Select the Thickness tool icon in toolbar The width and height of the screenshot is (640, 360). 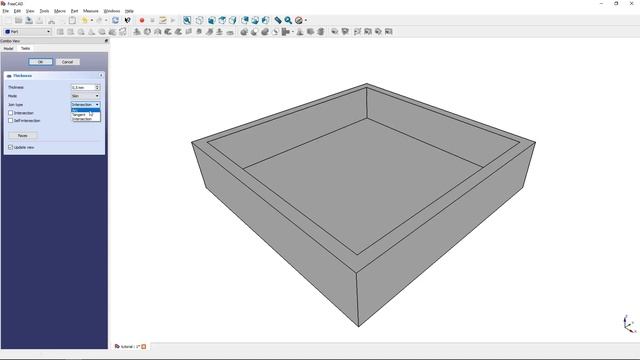point(230,31)
